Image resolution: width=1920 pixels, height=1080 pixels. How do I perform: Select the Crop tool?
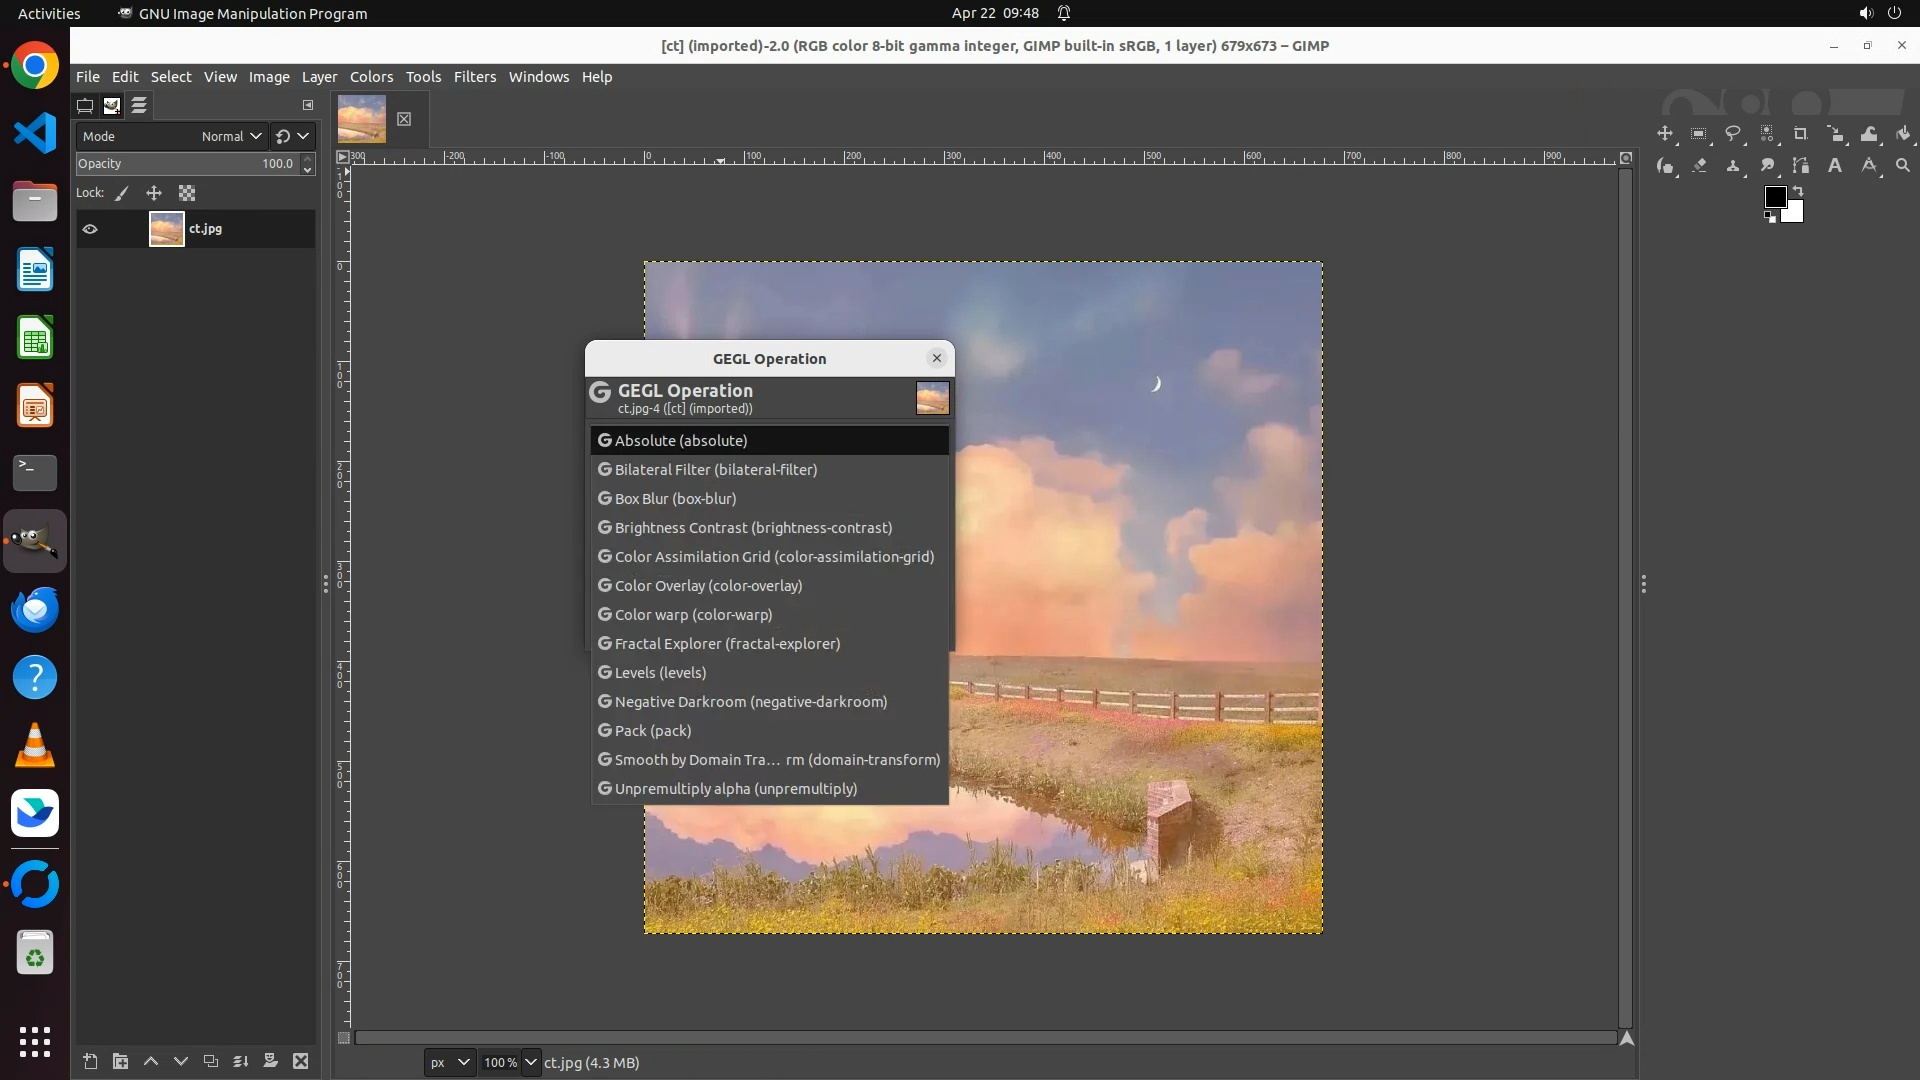(x=1801, y=134)
